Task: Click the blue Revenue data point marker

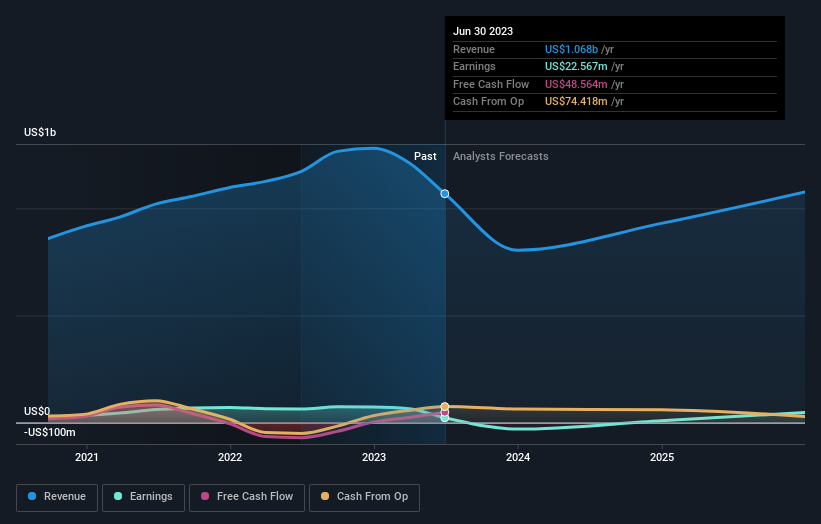Action: click(x=445, y=194)
